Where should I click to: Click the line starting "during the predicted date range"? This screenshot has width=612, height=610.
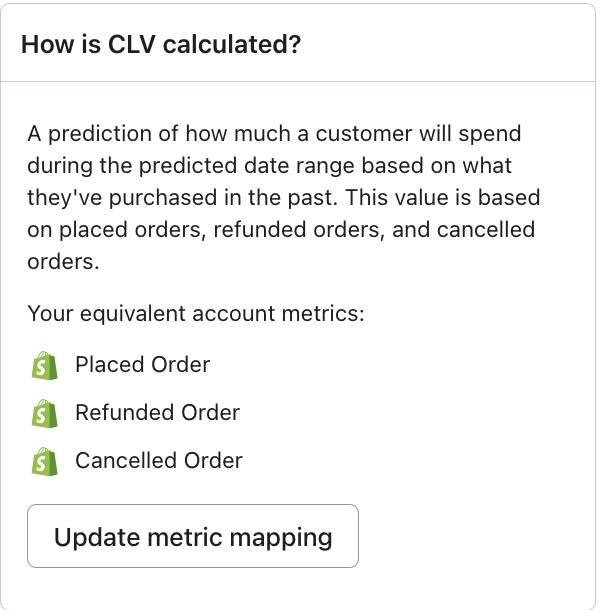click(x=269, y=166)
